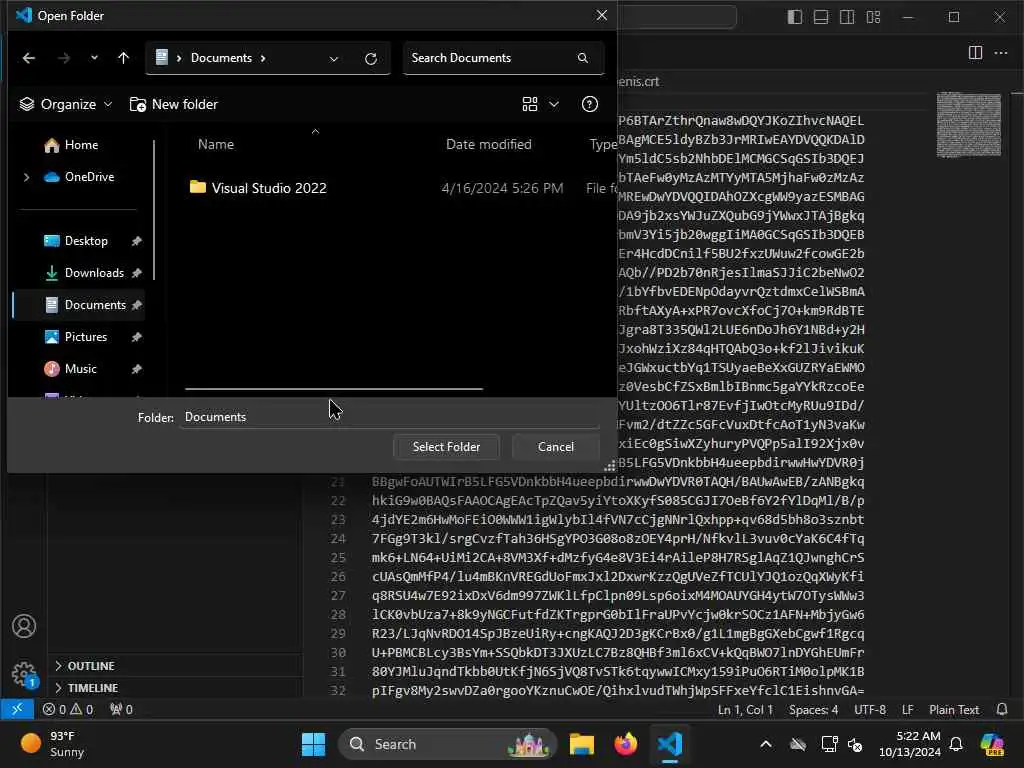Unpin Desktop using its pin icon
This screenshot has width=1024, height=768.
(136, 241)
